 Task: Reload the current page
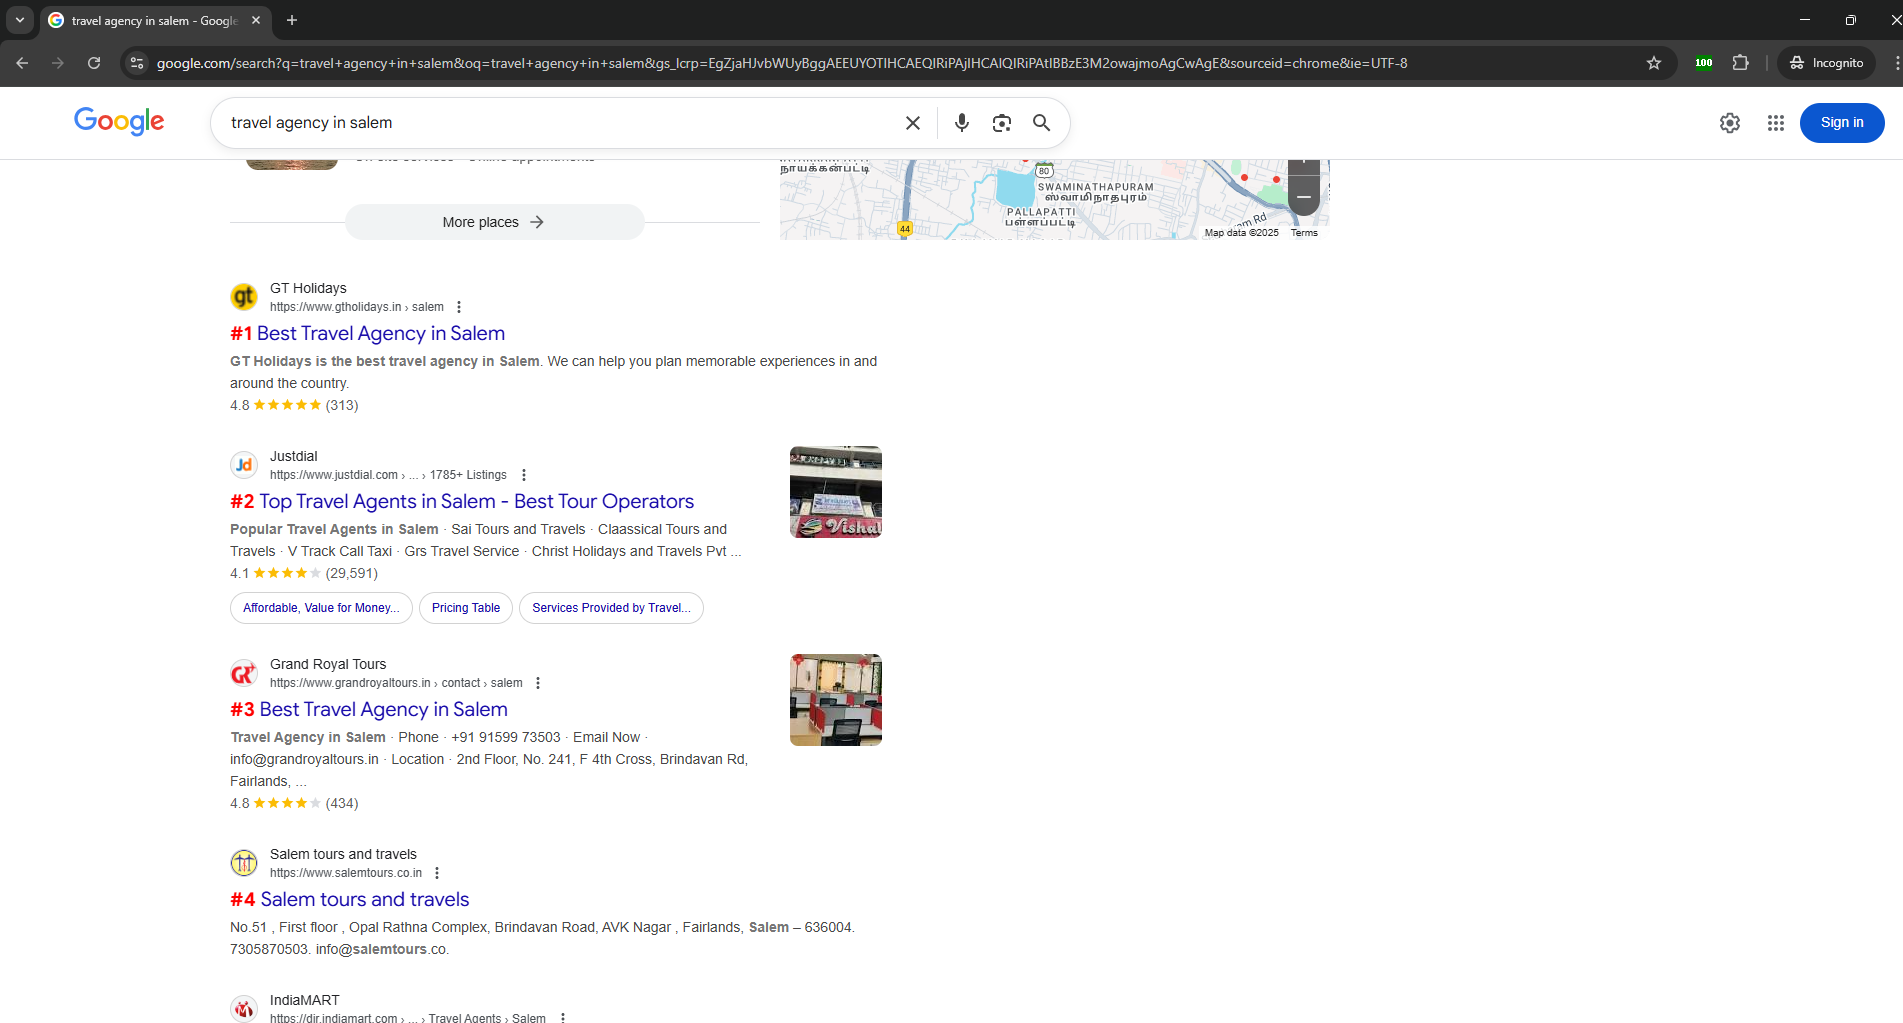coord(94,63)
